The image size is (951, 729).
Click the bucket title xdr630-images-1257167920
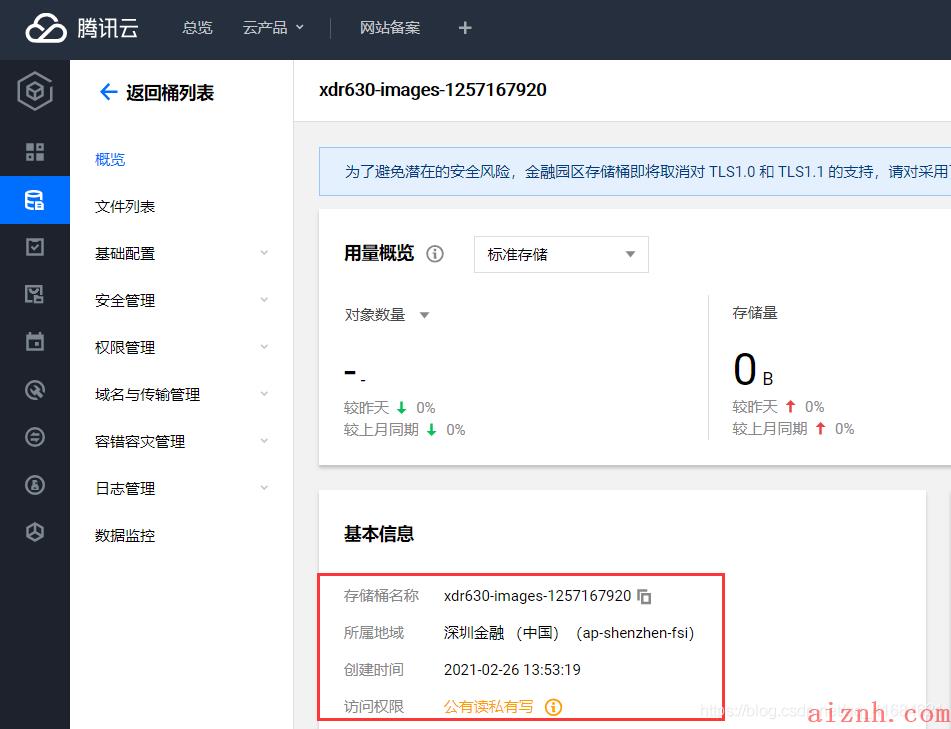(x=432, y=90)
